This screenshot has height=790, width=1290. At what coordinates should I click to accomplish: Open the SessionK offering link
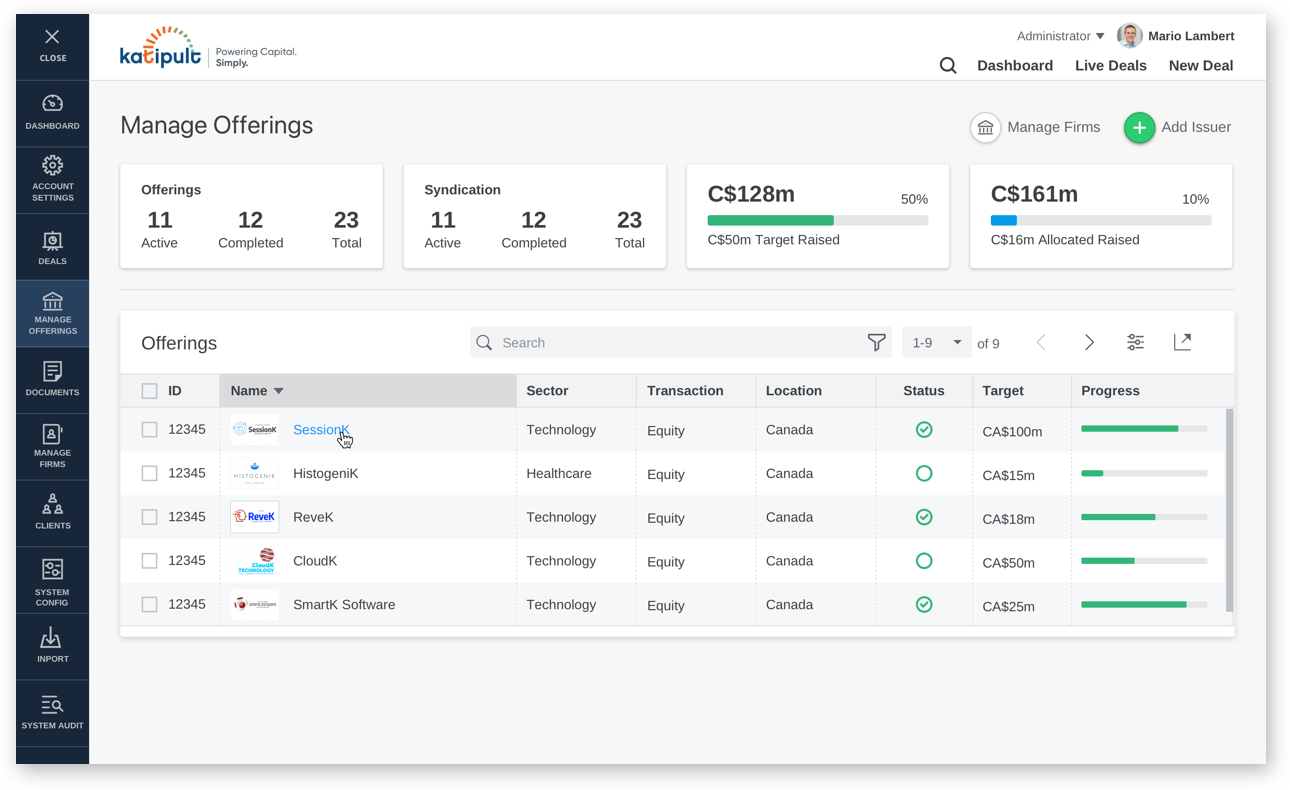321,430
